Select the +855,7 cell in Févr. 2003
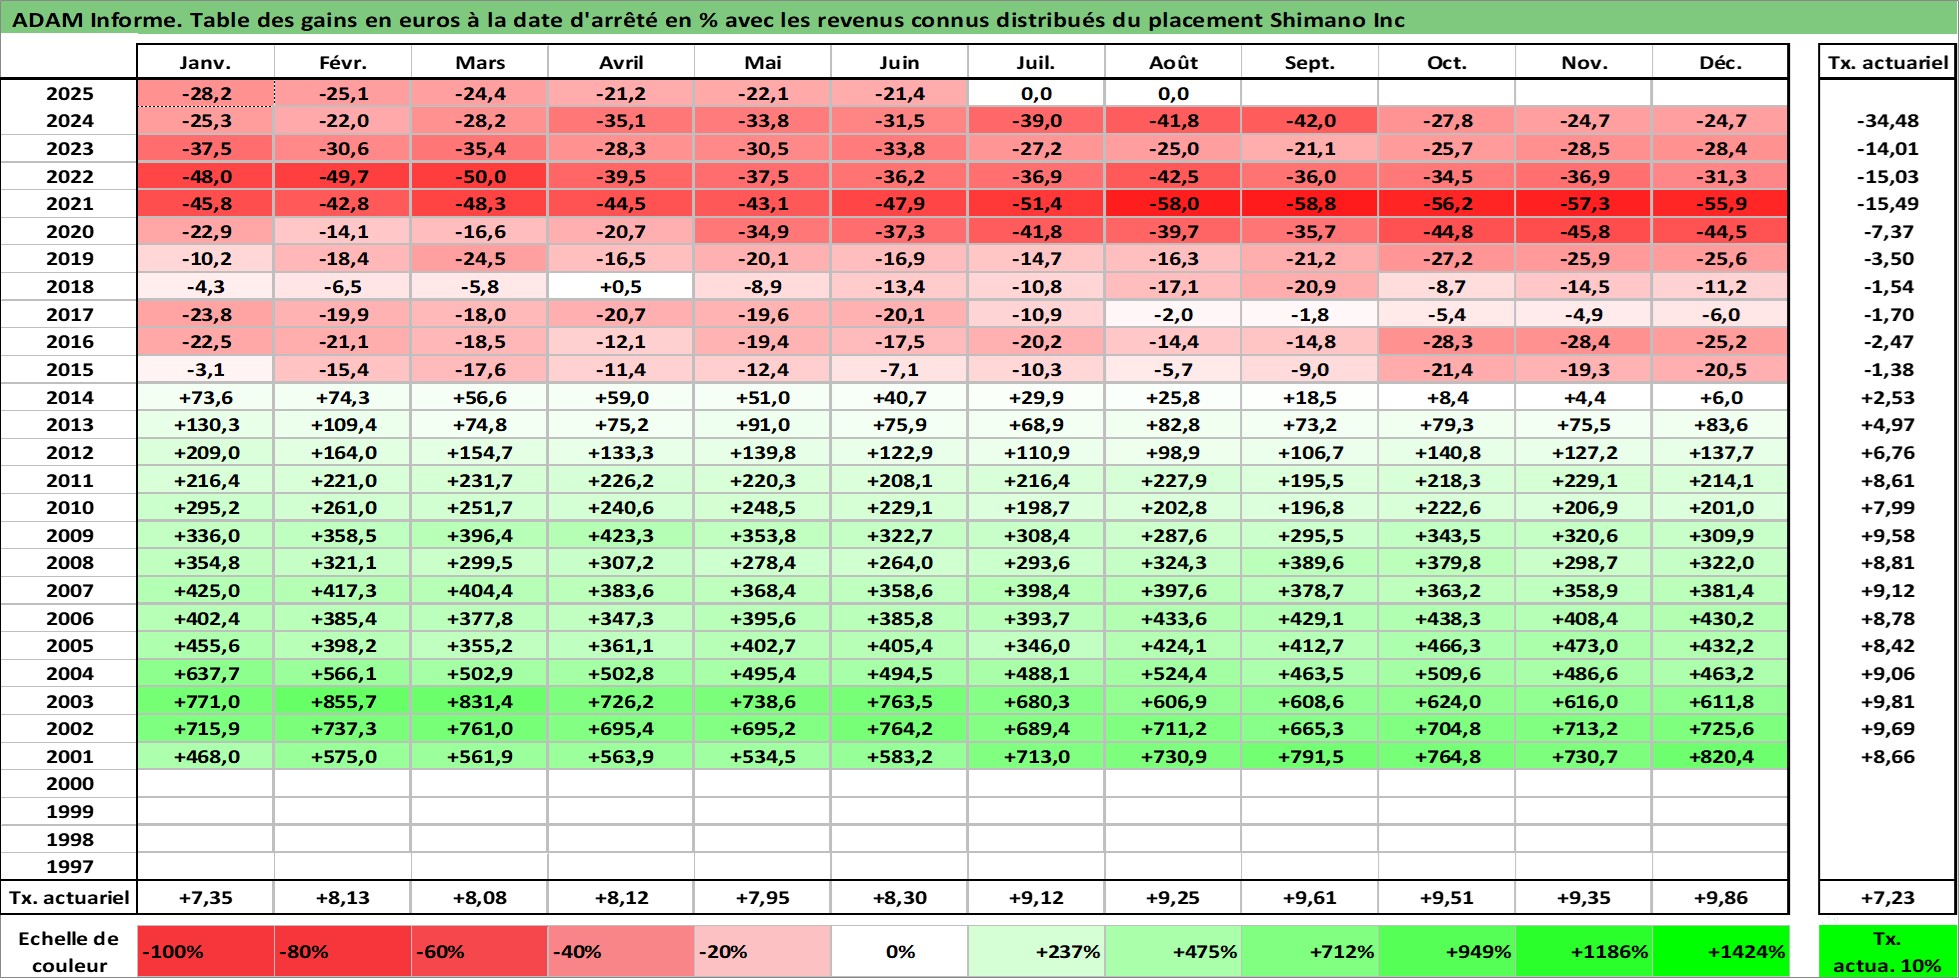Image resolution: width=1959 pixels, height=978 pixels. (342, 701)
